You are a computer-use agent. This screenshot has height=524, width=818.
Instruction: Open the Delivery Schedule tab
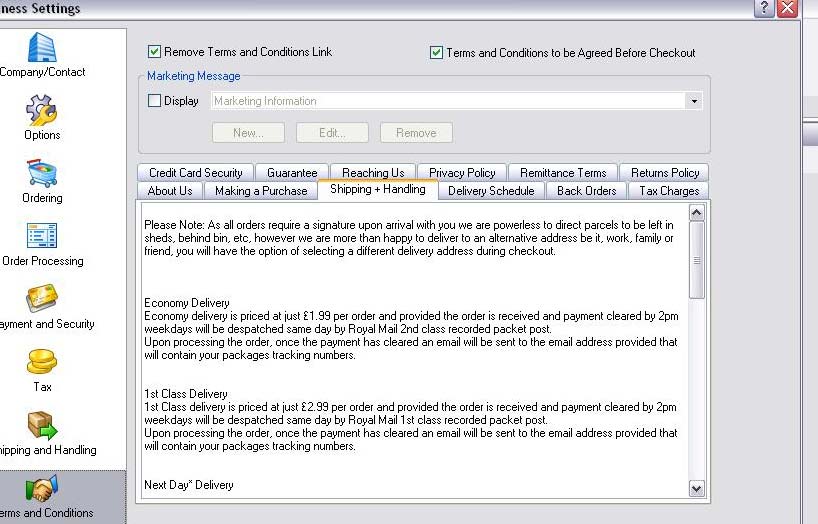tap(491, 191)
